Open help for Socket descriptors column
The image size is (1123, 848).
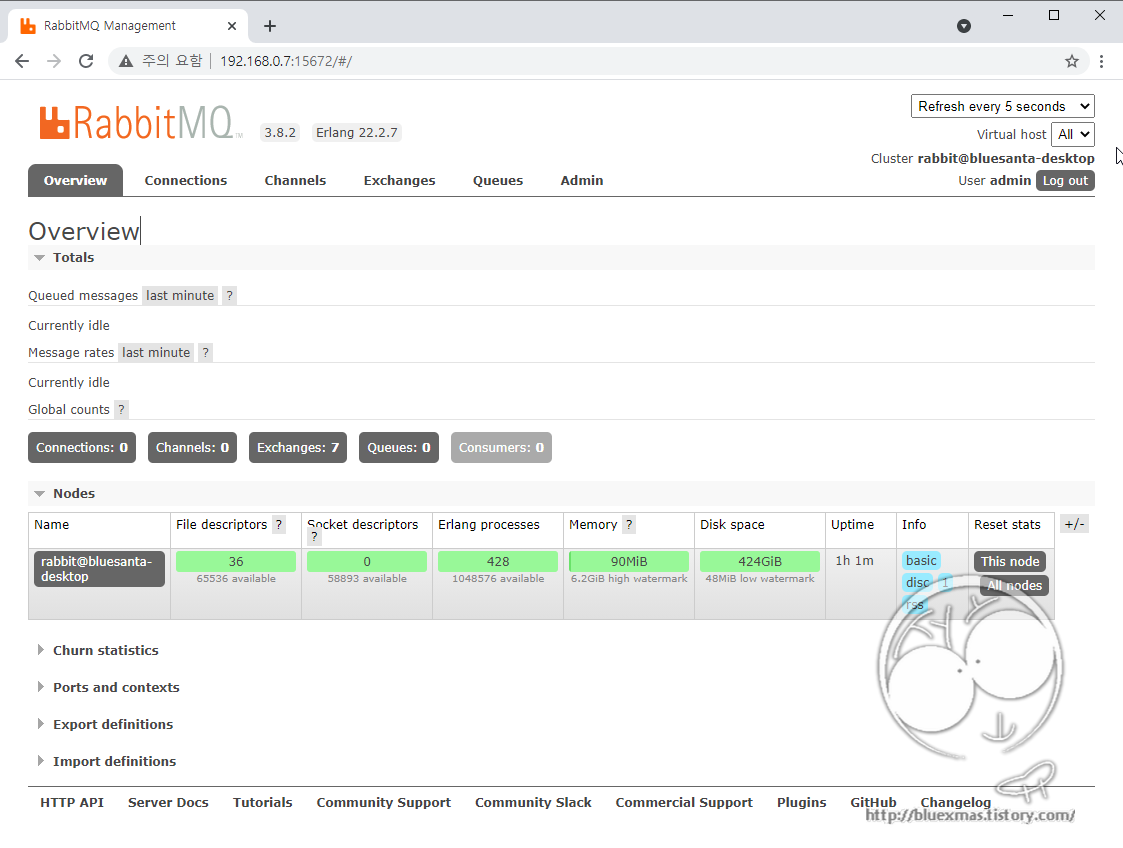click(314, 536)
